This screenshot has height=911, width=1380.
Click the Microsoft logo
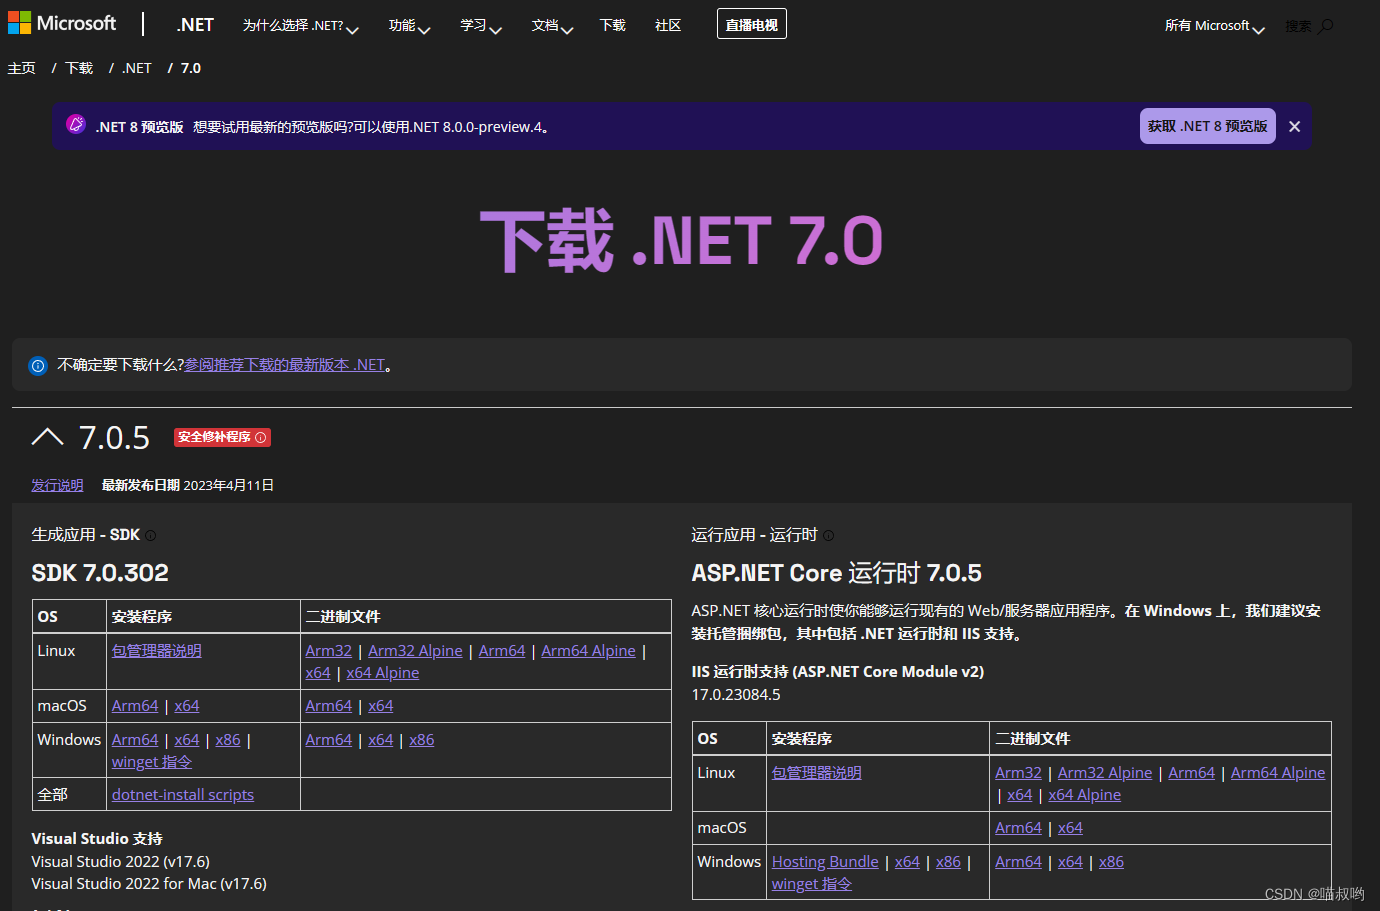(x=62, y=23)
